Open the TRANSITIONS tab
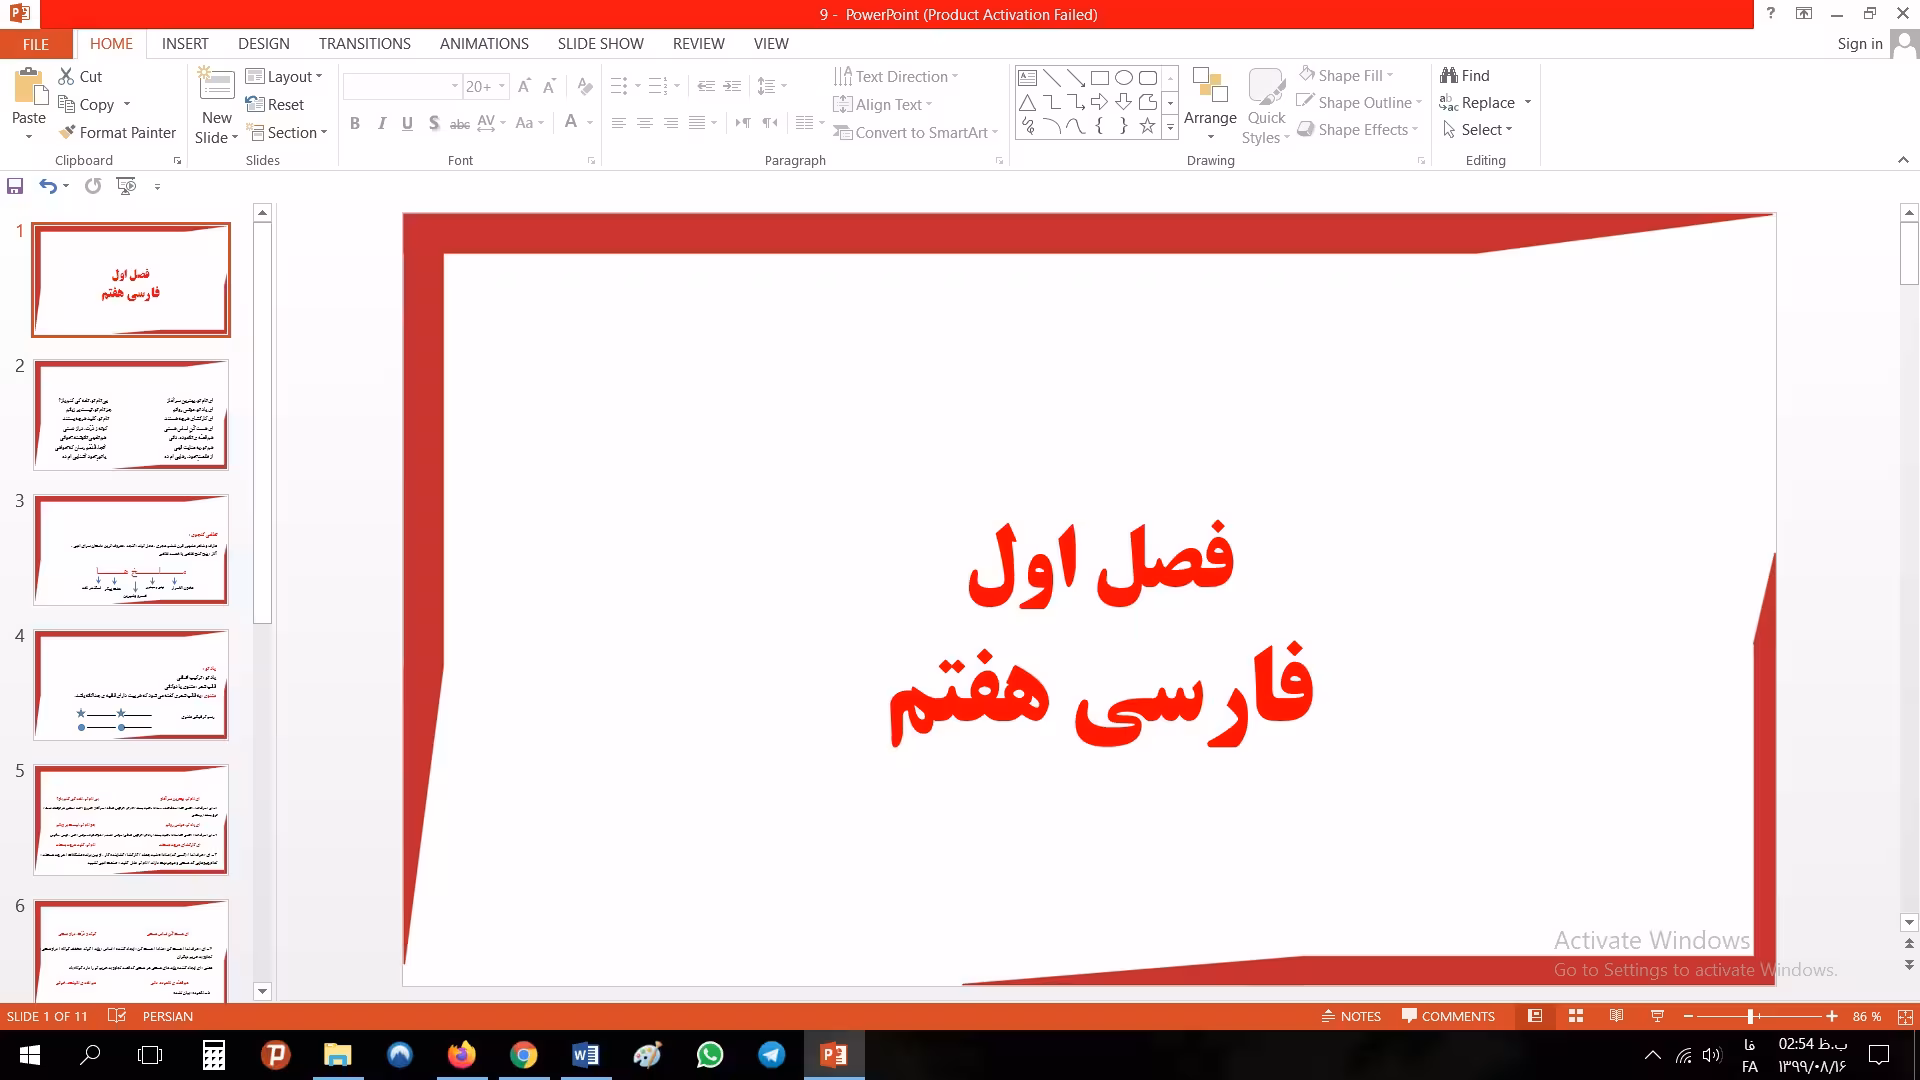The width and height of the screenshot is (1920, 1080). point(364,44)
